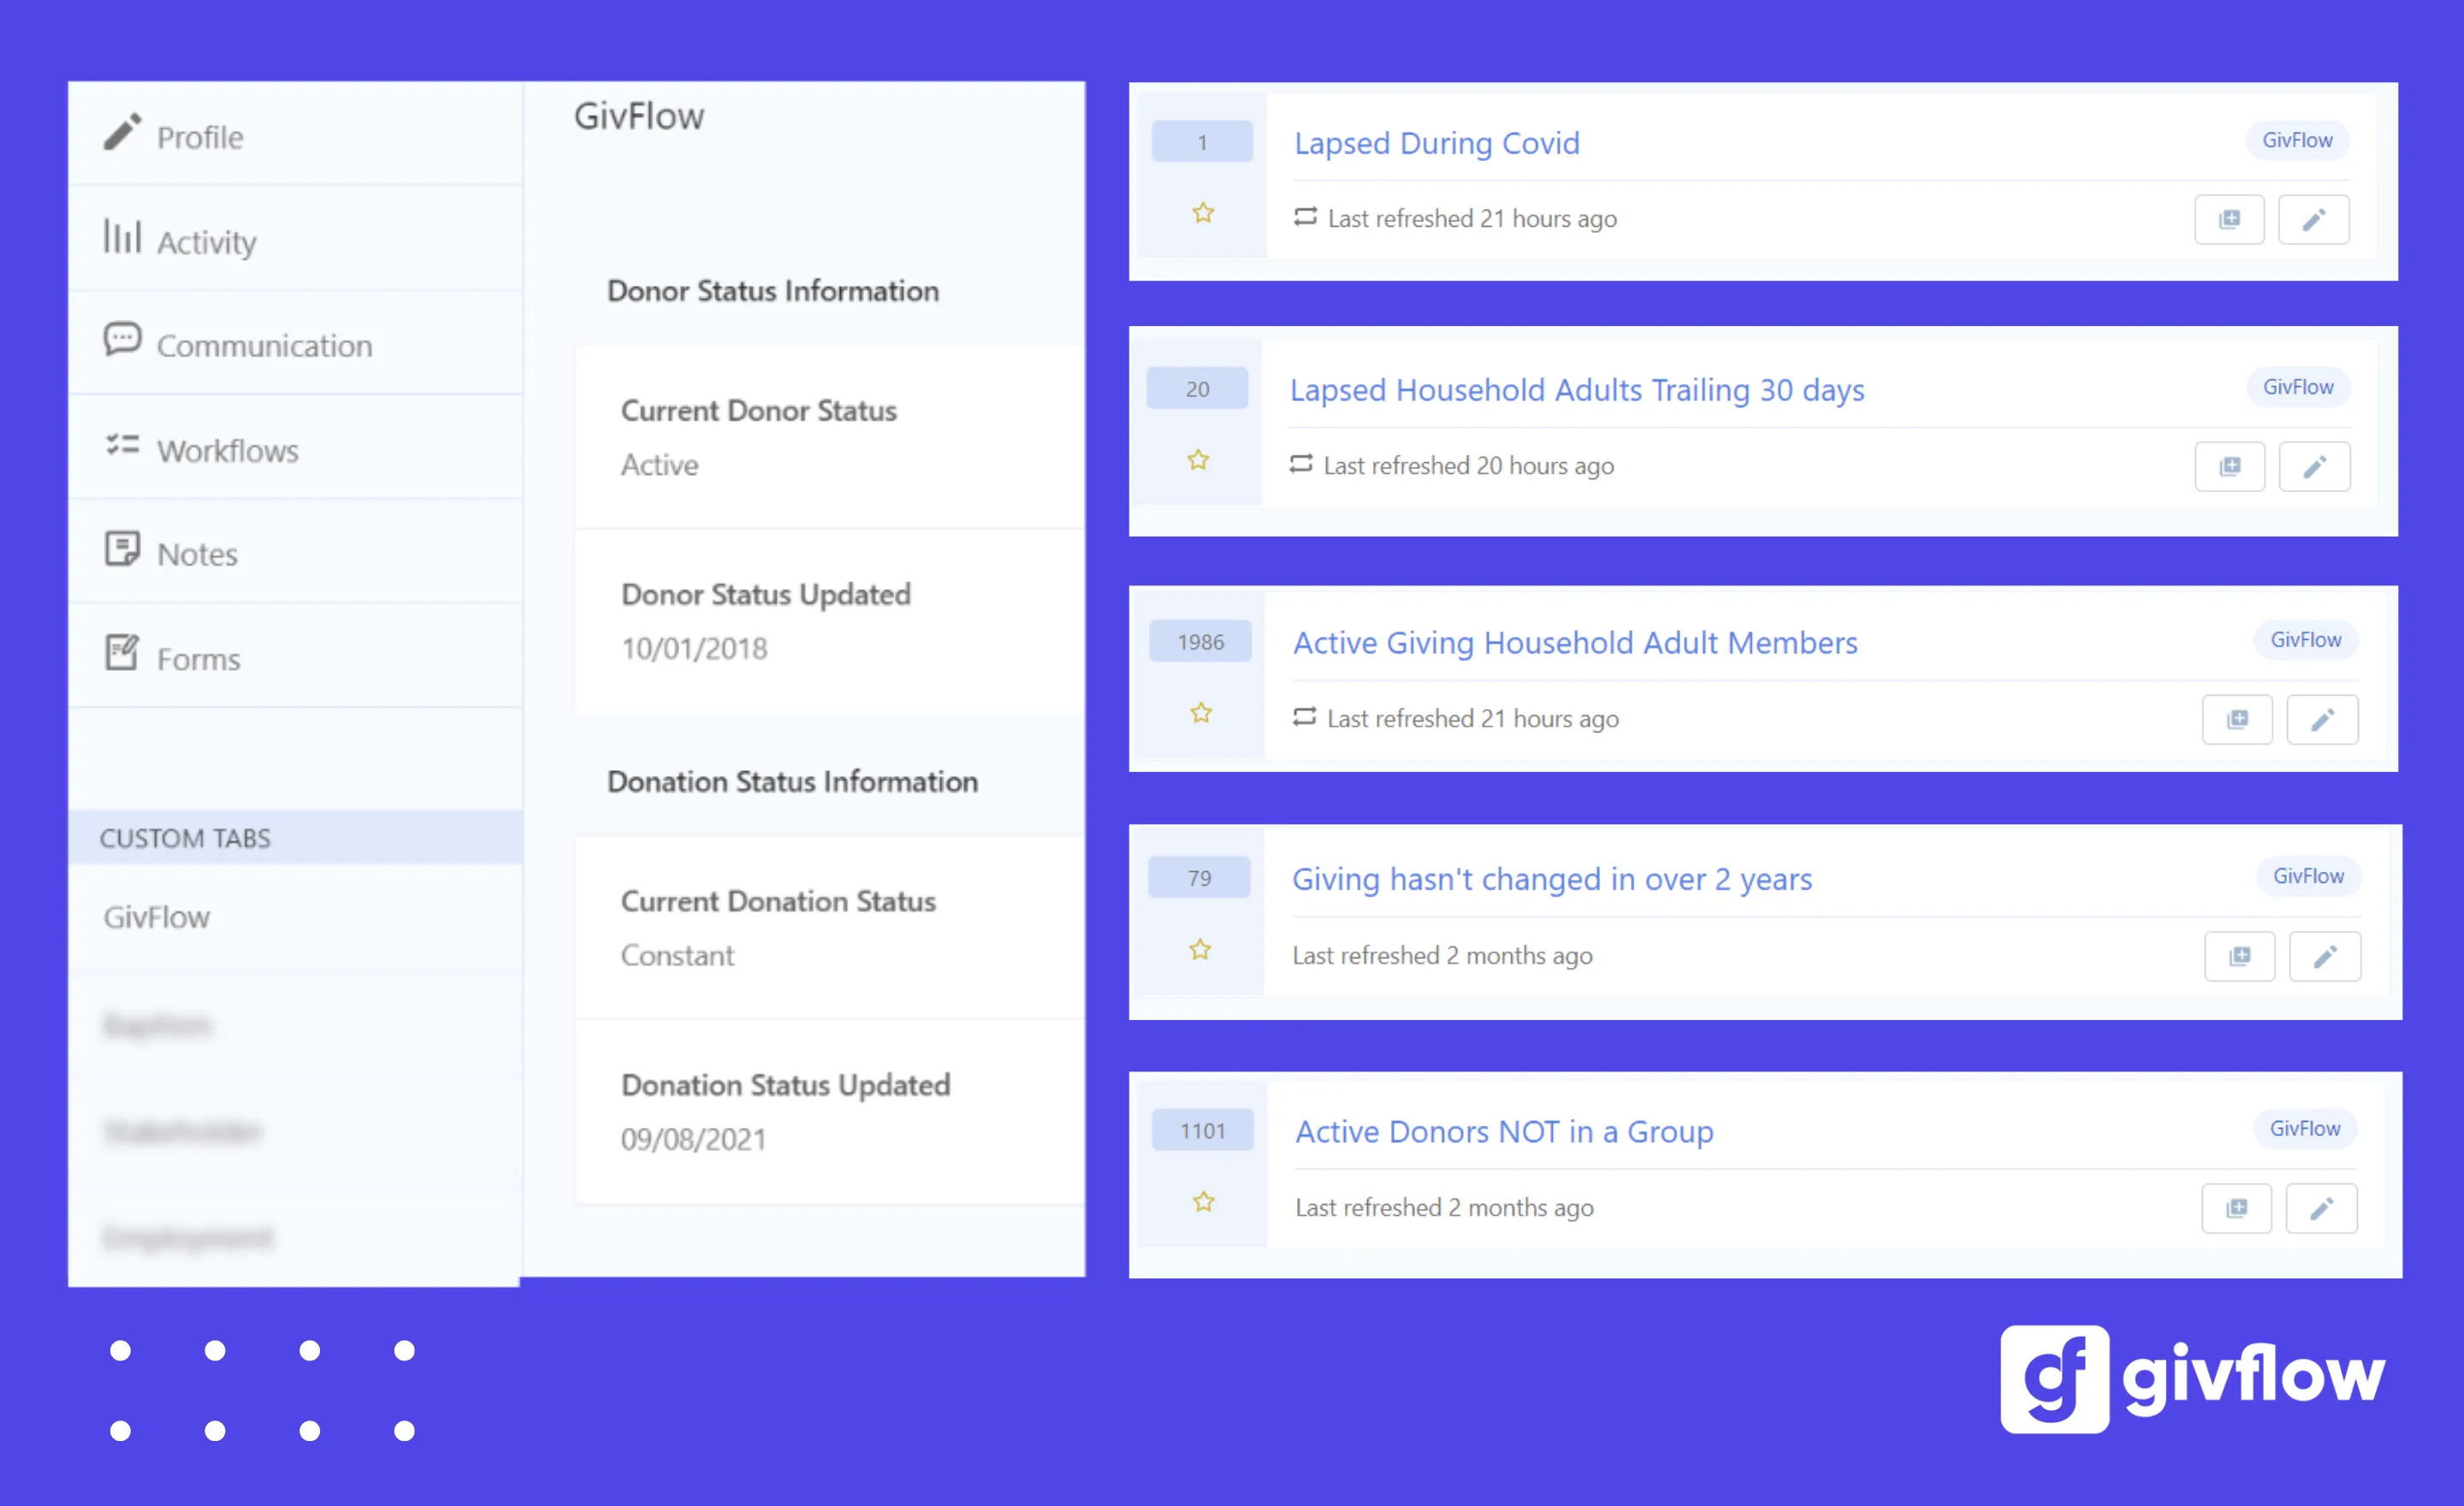
Task: Select the Profile pencil icon
Action: point(121,131)
